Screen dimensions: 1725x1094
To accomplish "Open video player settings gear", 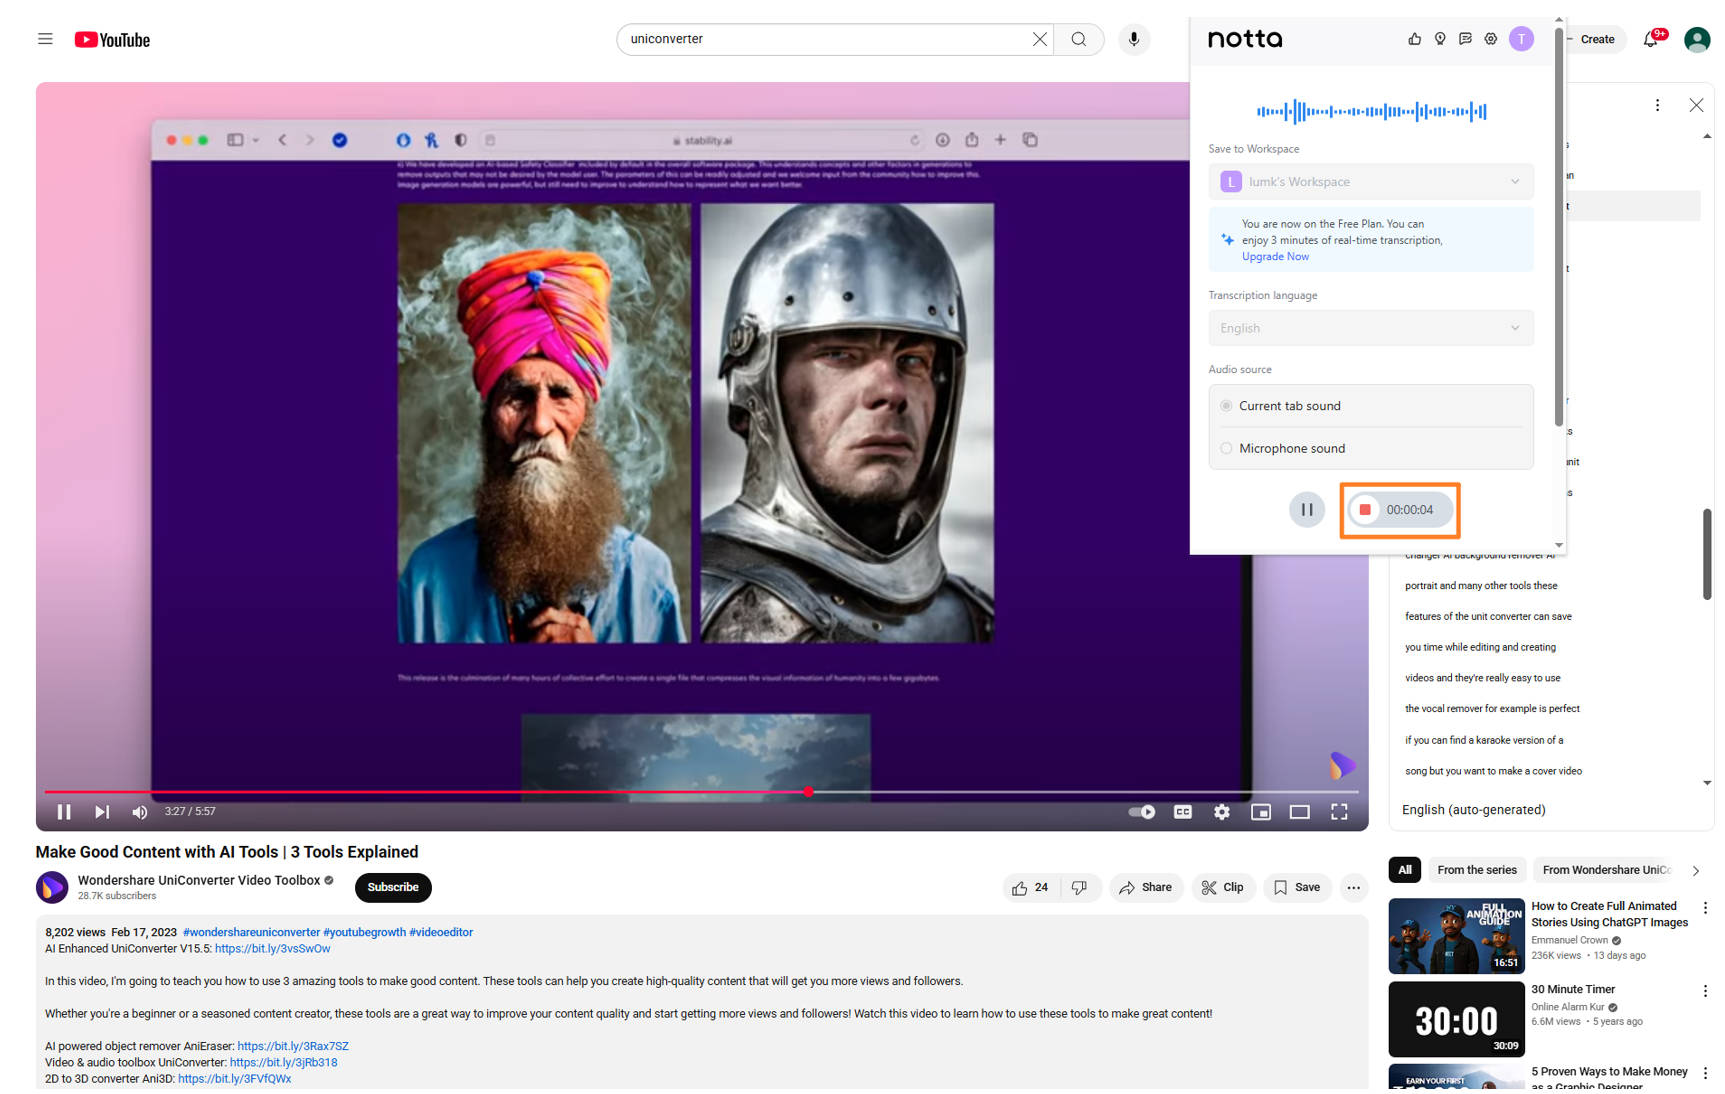I will pyautogui.click(x=1221, y=812).
